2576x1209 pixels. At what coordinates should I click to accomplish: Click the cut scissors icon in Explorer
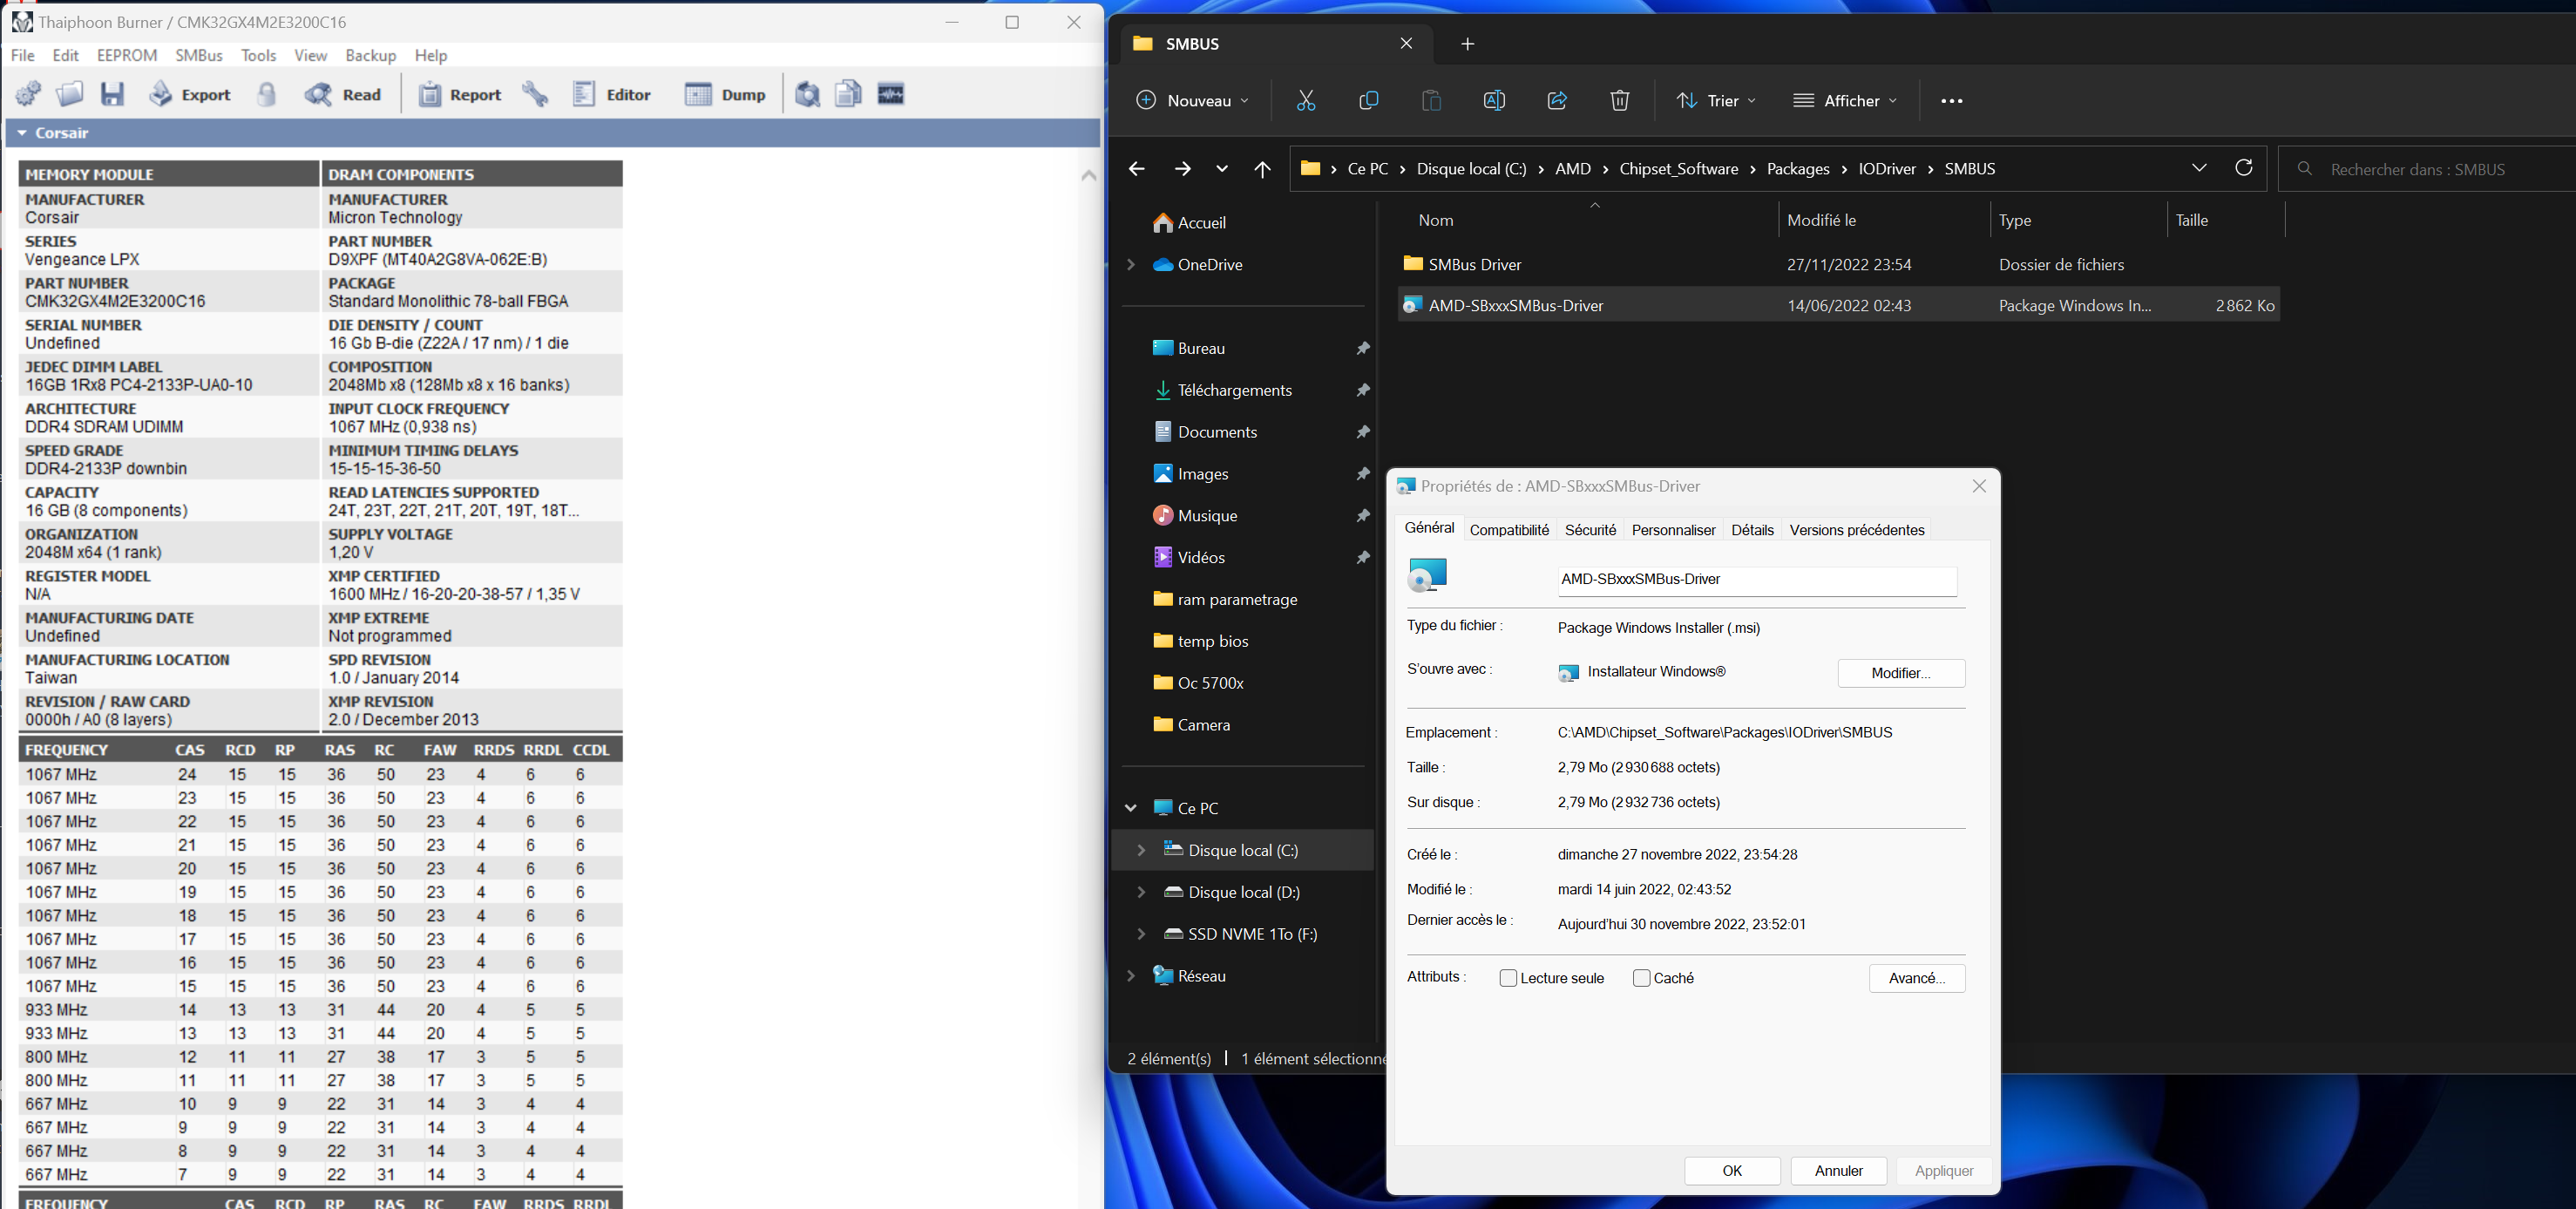1305,100
